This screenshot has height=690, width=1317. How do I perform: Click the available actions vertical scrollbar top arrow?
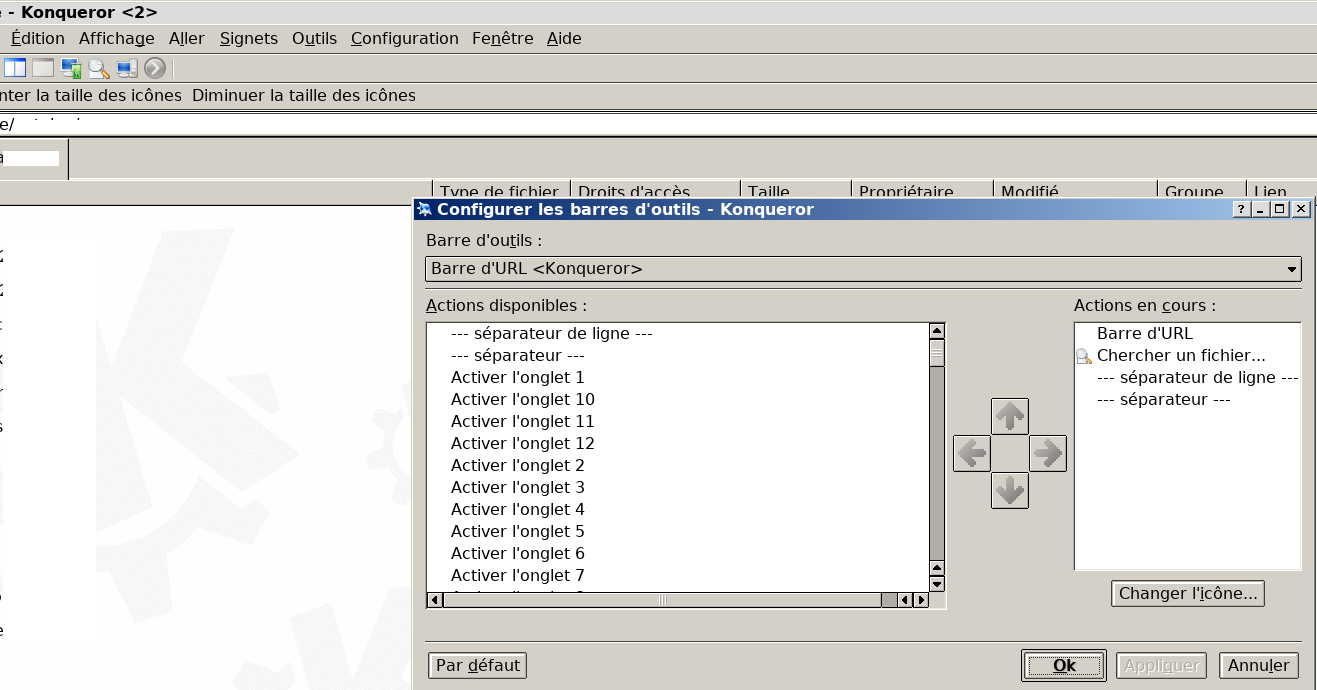(x=937, y=331)
